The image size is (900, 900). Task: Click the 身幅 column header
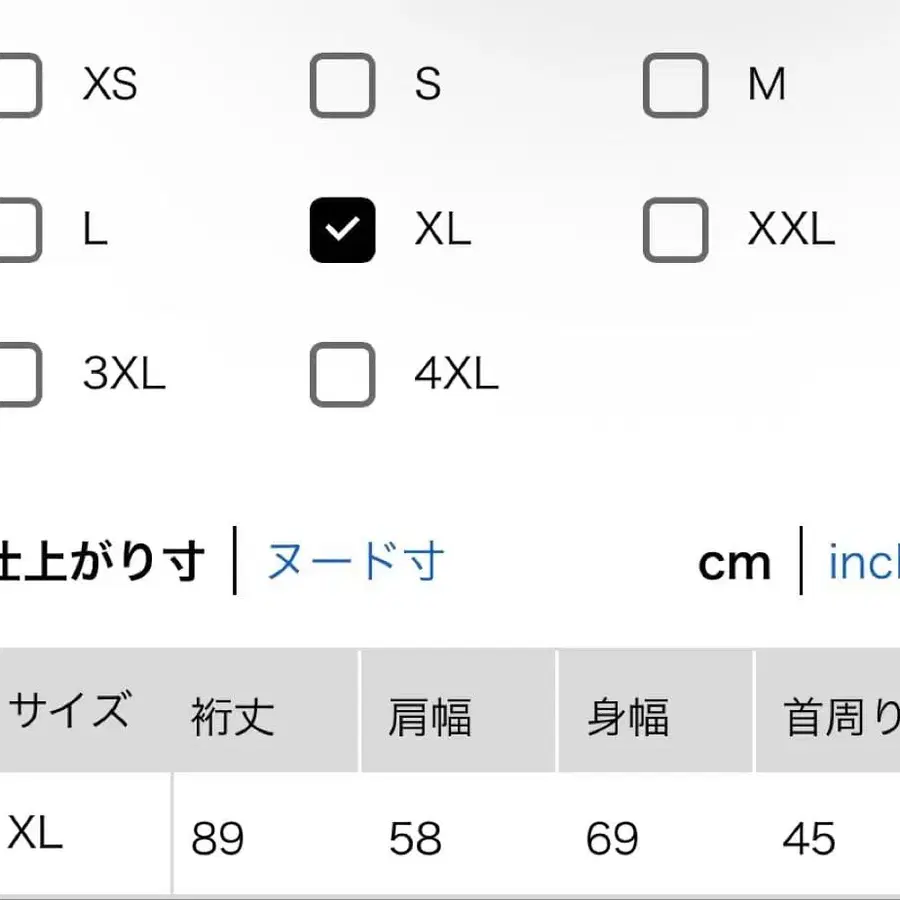[627, 718]
